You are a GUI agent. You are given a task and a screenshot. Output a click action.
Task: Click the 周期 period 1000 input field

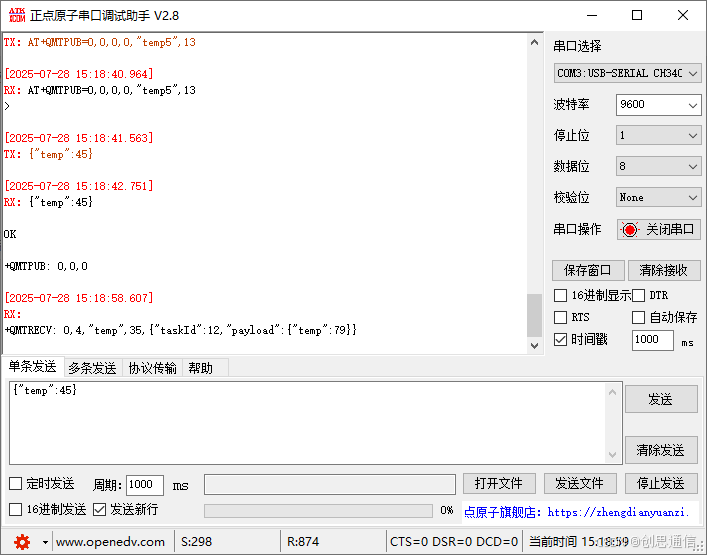point(145,485)
